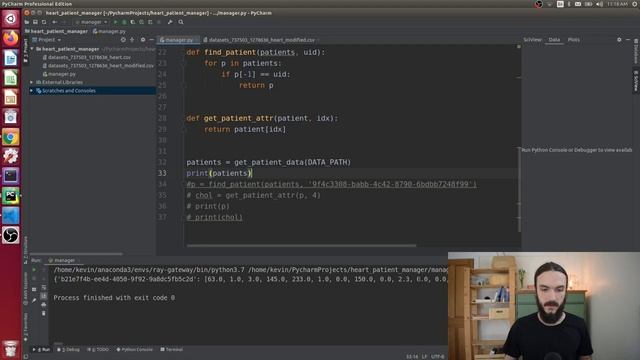The width and height of the screenshot is (640, 360).
Task: Expand Scratches and Consoles node
Action: point(32,91)
